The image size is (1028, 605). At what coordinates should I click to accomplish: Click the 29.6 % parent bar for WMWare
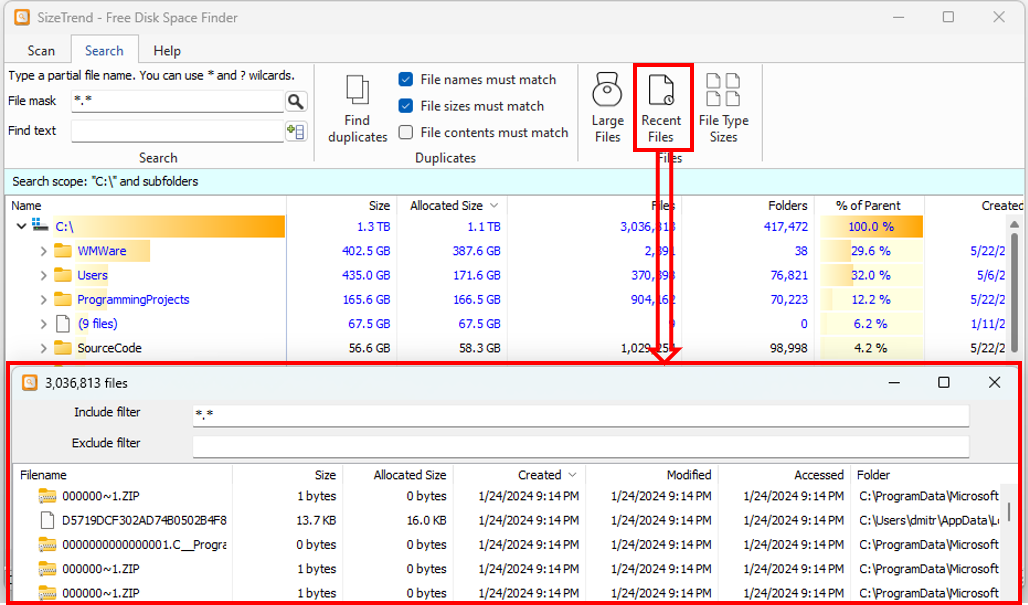tap(871, 251)
